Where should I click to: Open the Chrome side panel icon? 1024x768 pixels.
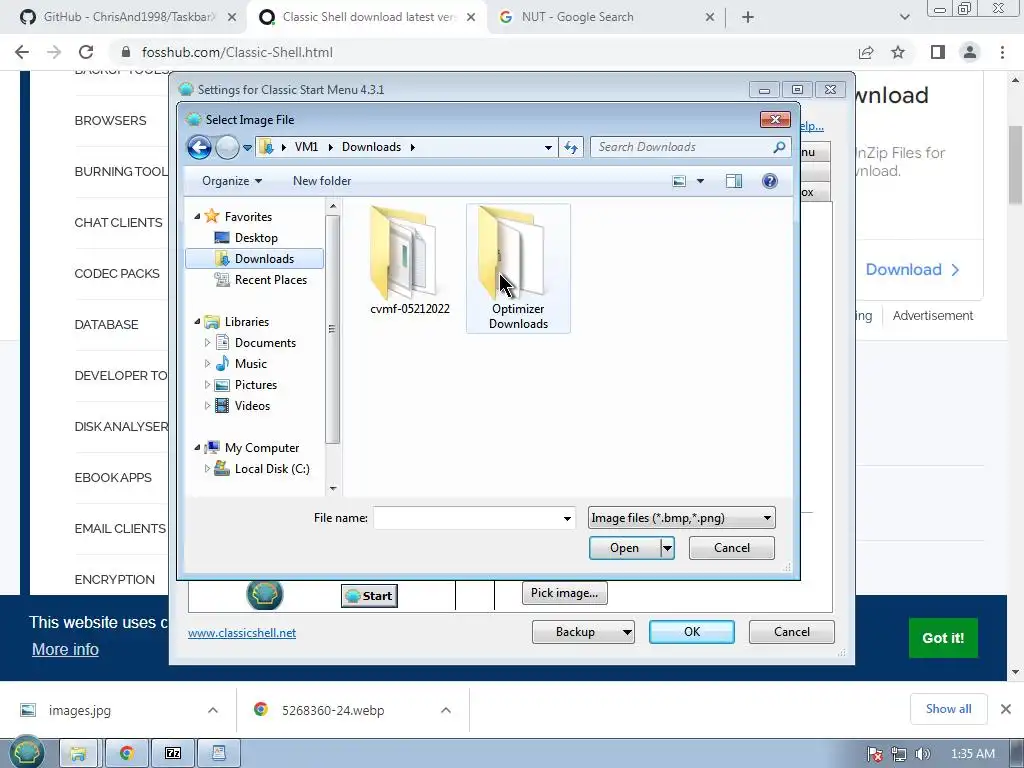(938, 52)
